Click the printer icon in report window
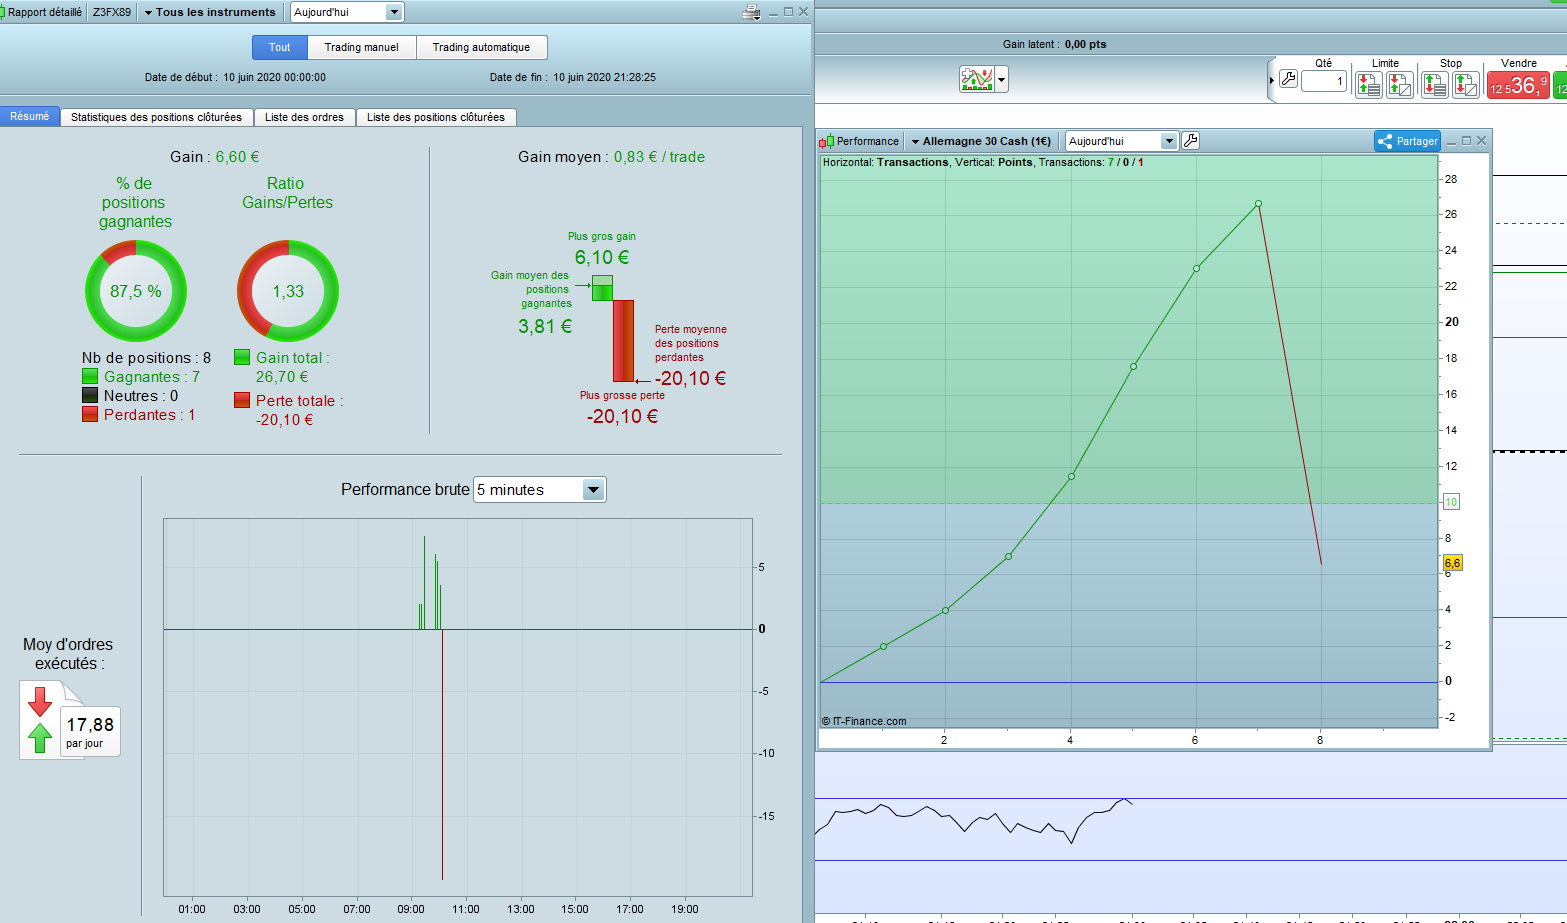1567x923 pixels. point(751,12)
